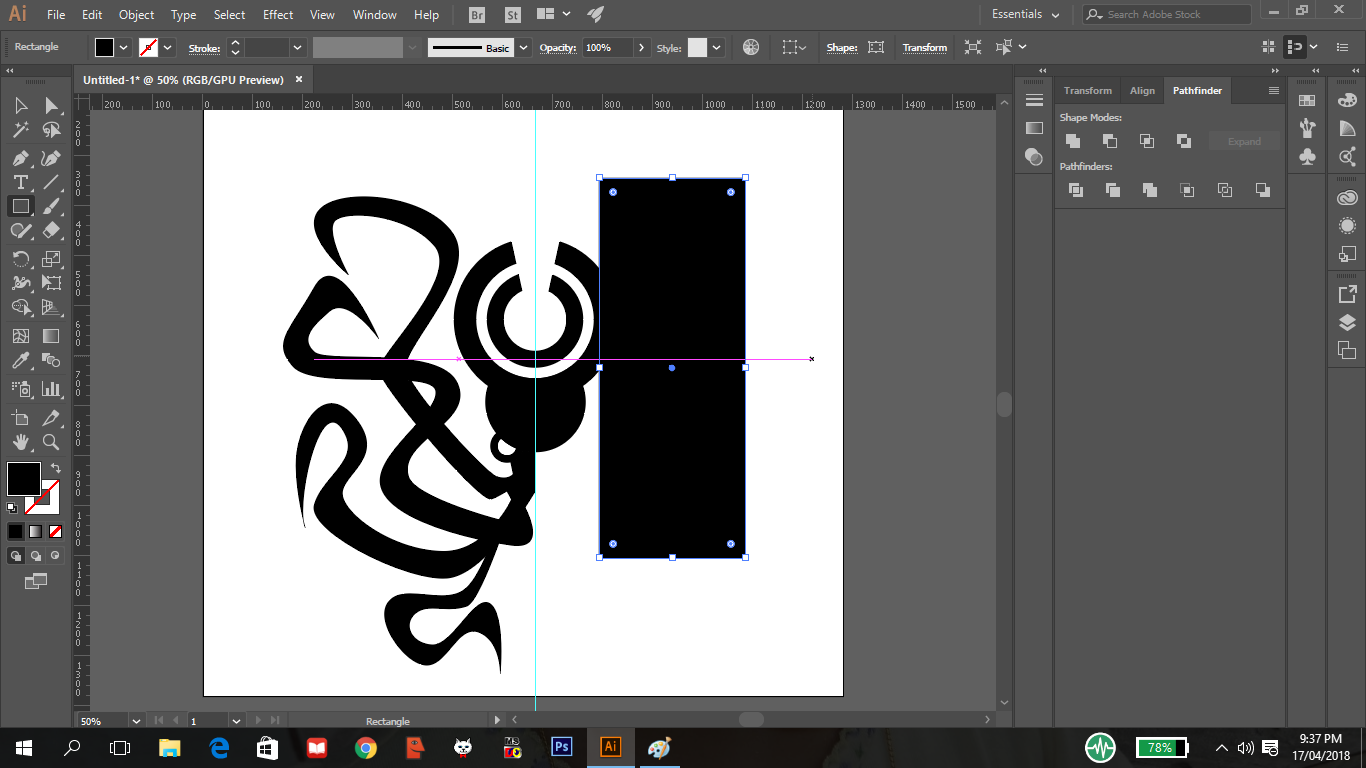Apply Unite shape mode in Pathfinder
This screenshot has width=1366, height=768.
[1073, 141]
